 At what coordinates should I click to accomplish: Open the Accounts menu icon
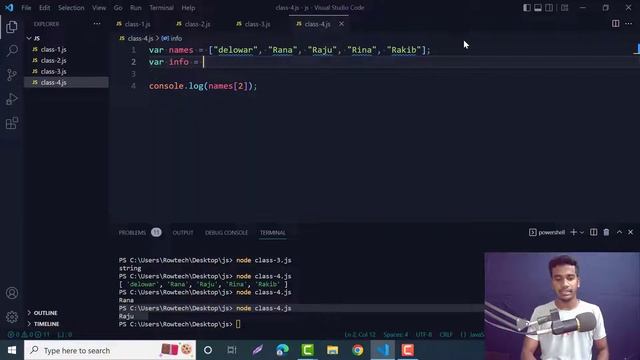tap(12, 293)
